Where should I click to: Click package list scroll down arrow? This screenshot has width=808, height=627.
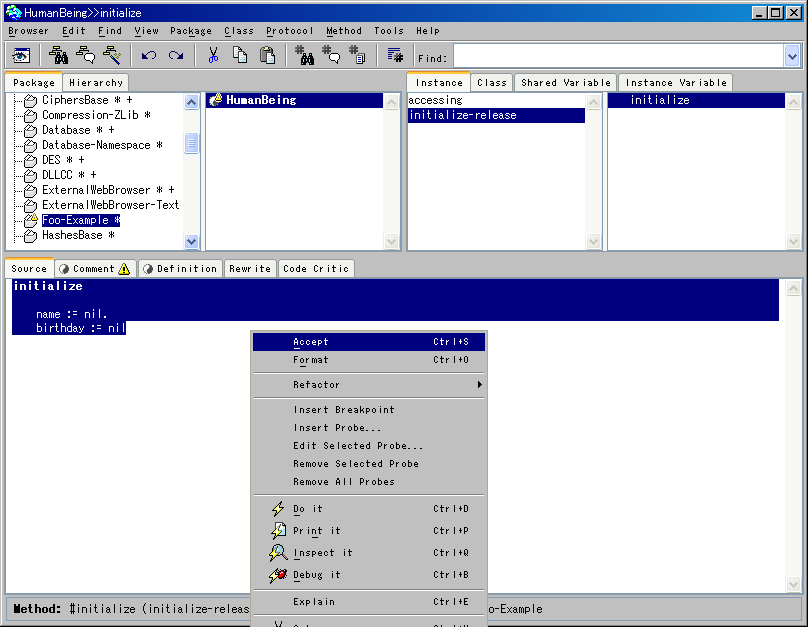(191, 241)
